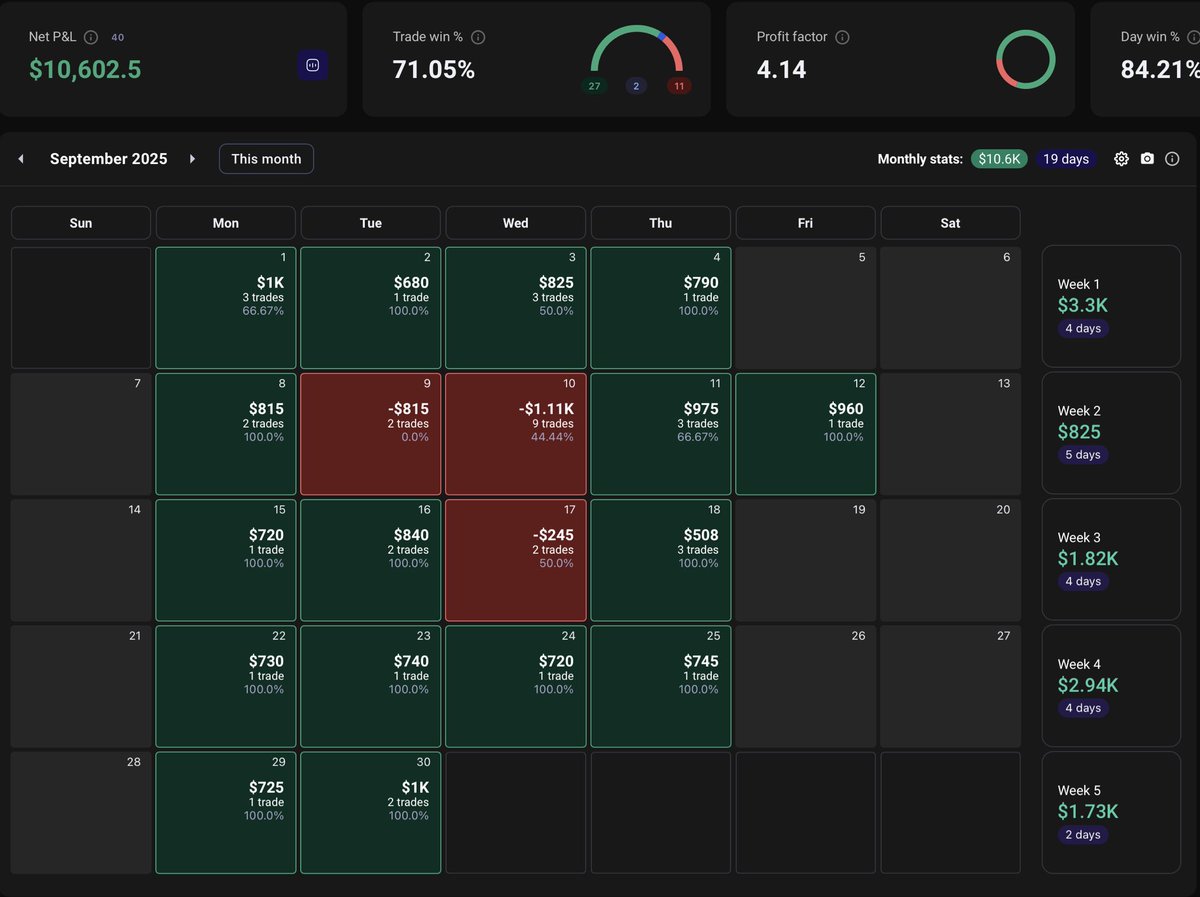Advance to October using the right chevron
The image size is (1200, 897).
[x=192, y=158]
